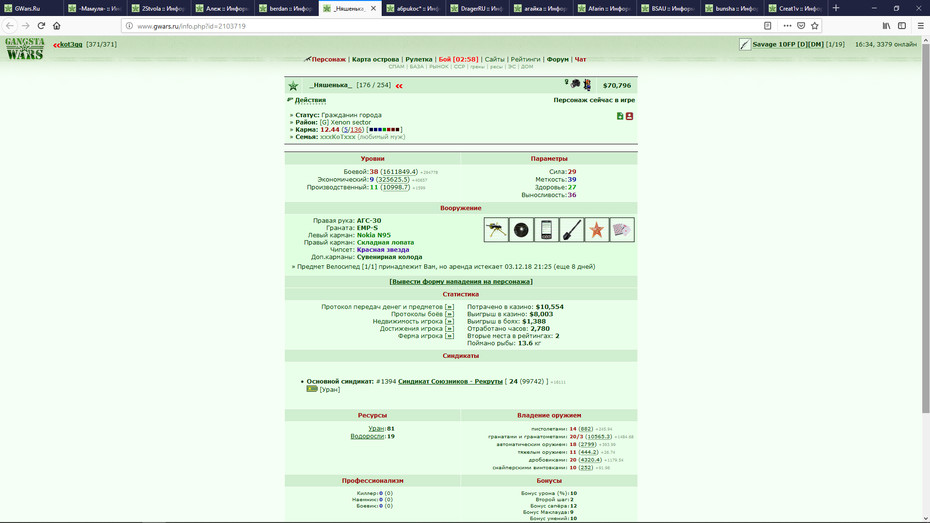The width and height of the screenshot is (930, 523).
Task: Switch to the BSAU tab
Action: point(668,8)
